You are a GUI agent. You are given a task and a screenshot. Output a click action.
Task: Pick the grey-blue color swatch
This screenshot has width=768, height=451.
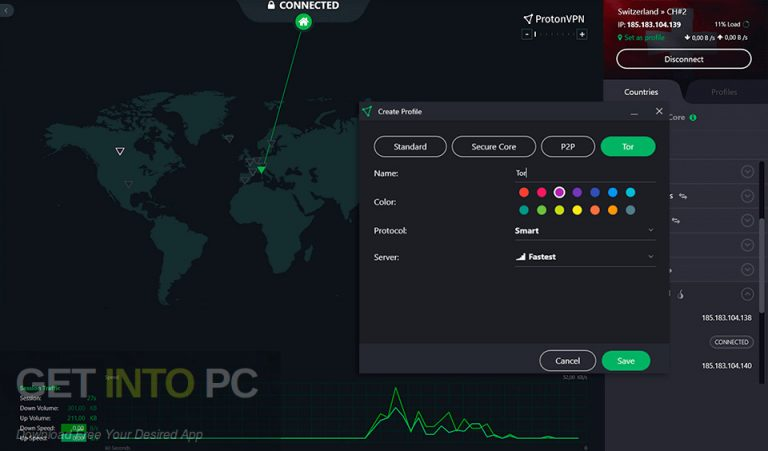[x=630, y=210]
